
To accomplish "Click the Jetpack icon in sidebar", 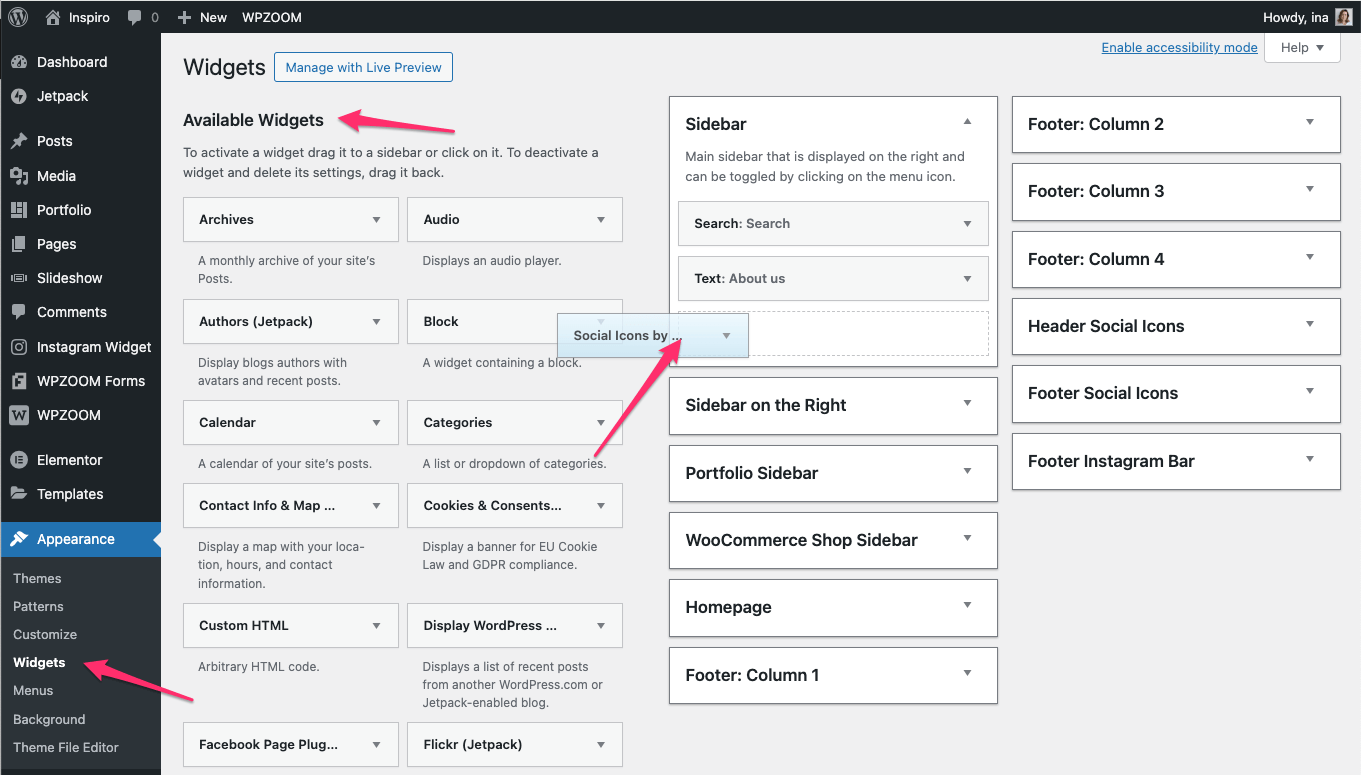I will click(x=19, y=96).
